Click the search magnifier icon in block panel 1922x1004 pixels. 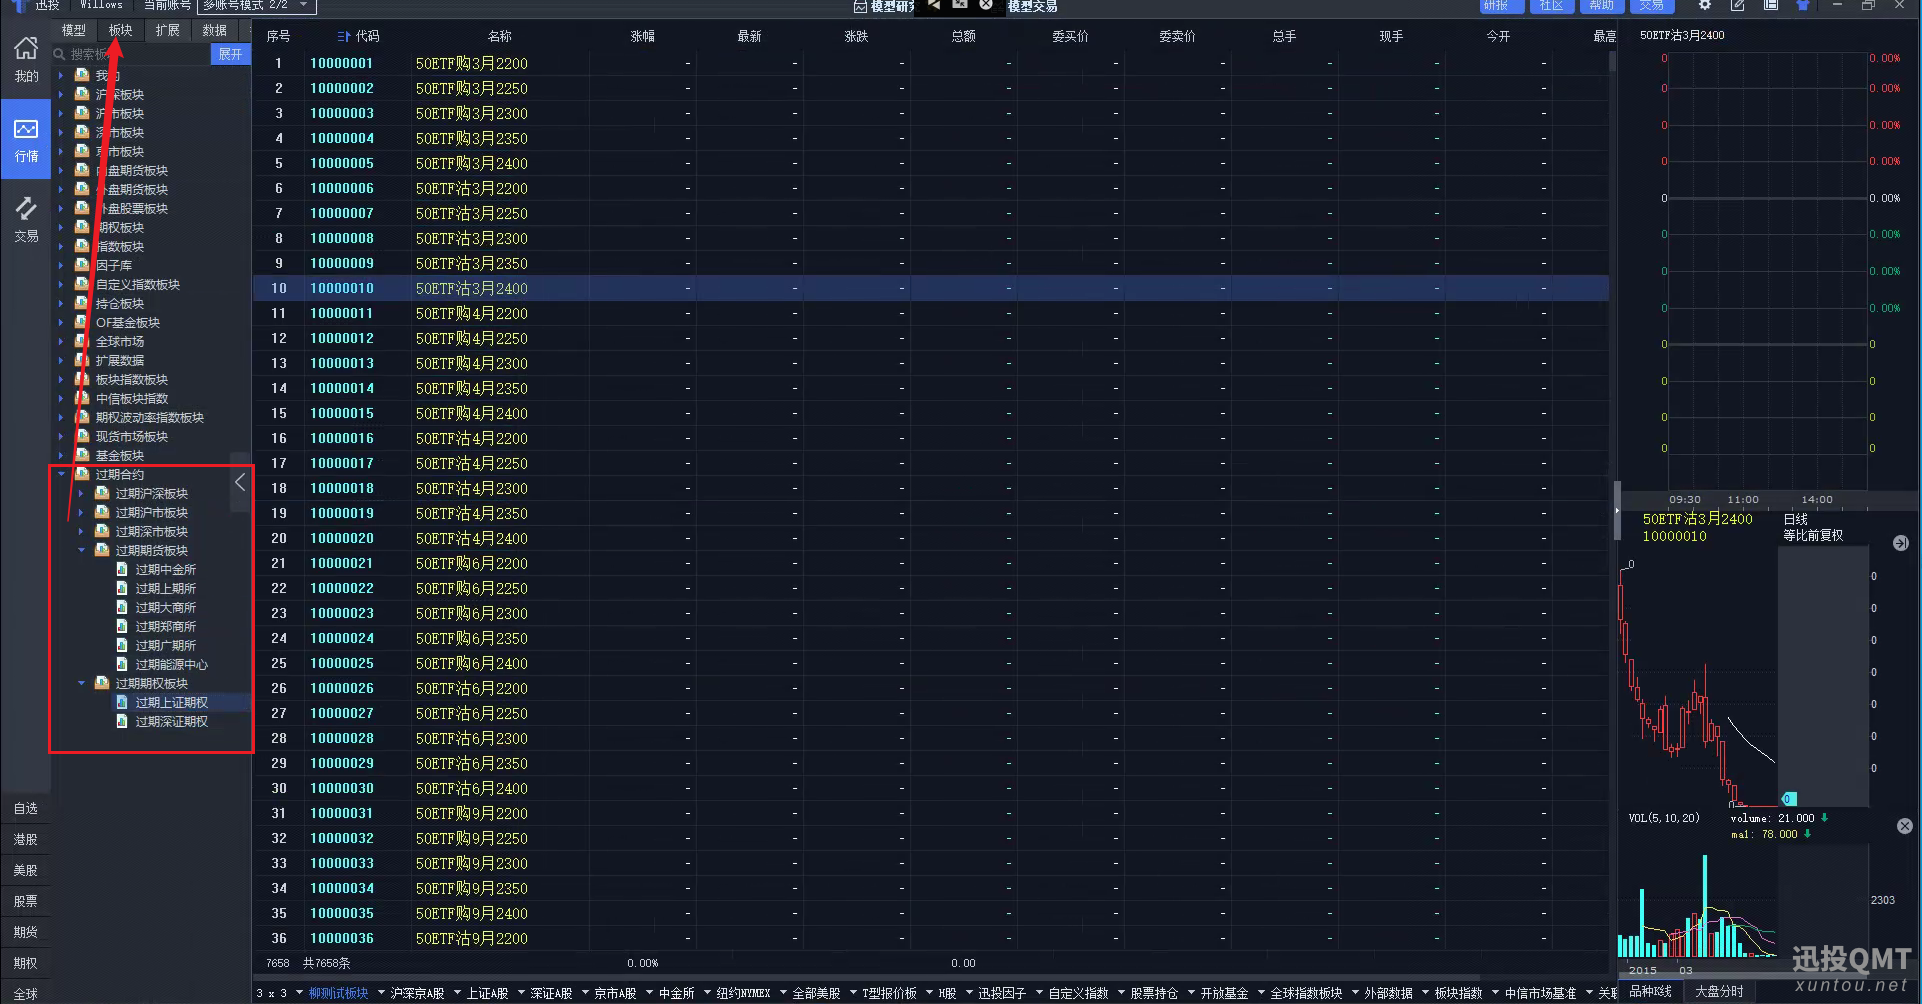(x=60, y=54)
